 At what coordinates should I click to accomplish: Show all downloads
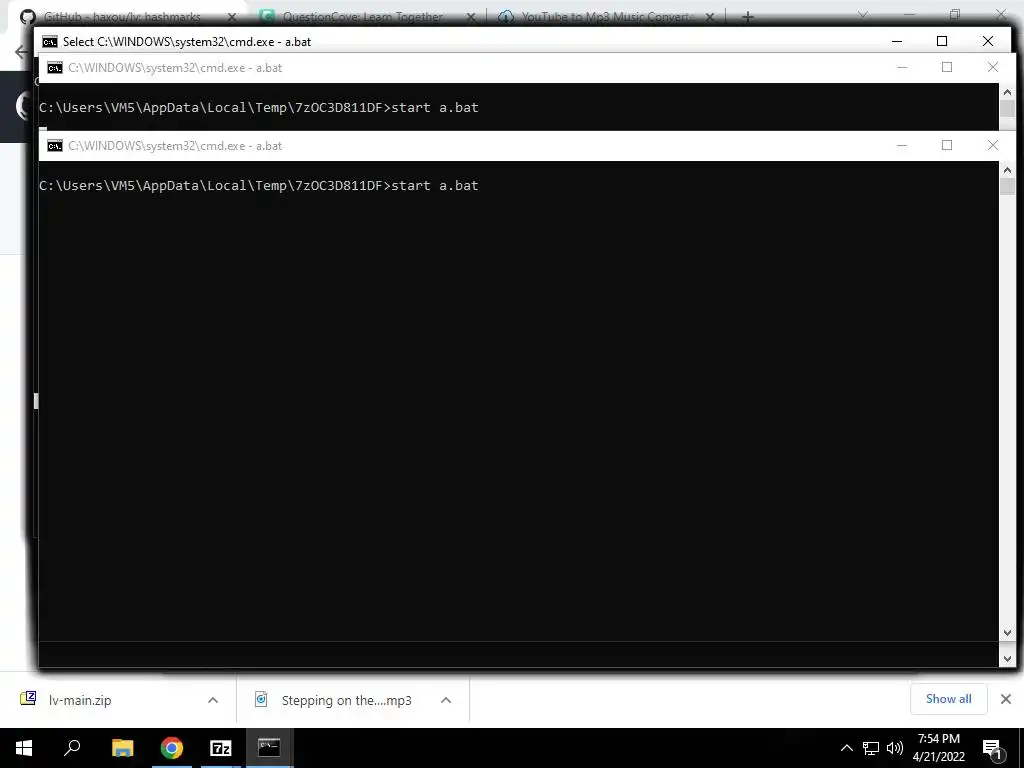948,699
